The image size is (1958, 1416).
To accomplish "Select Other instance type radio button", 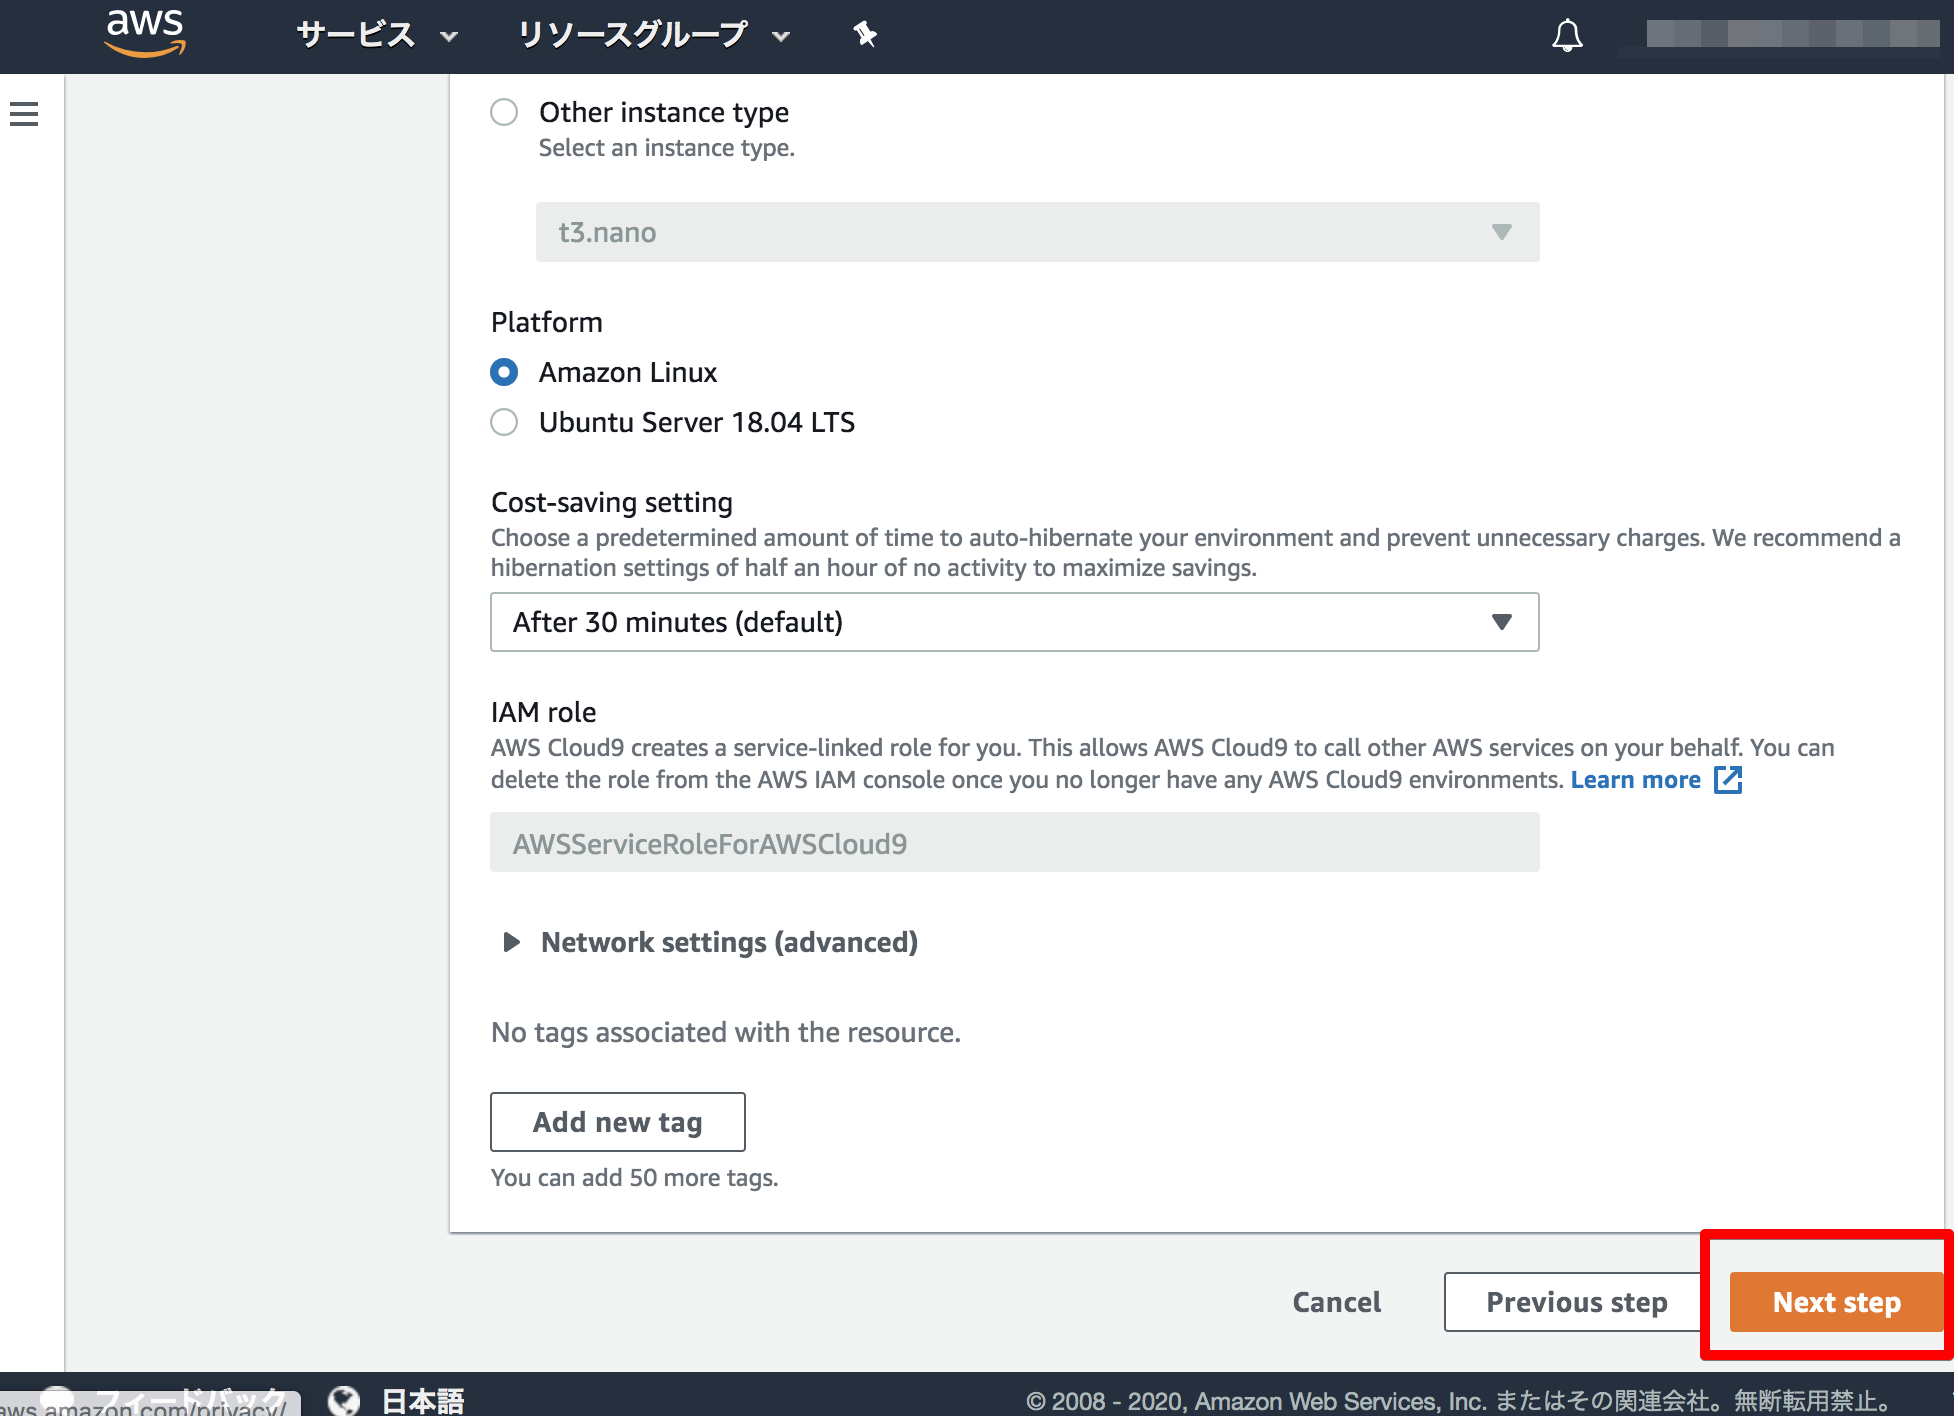I will (x=504, y=112).
